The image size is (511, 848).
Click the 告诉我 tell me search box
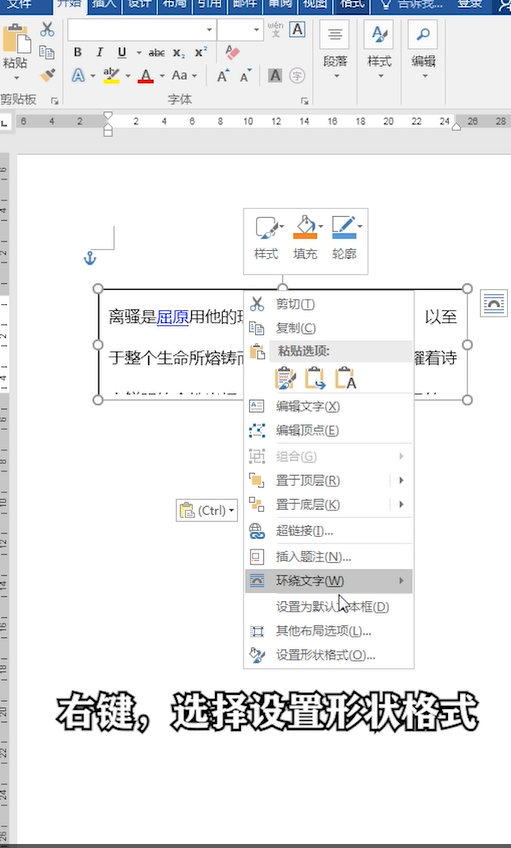[x=413, y=5]
